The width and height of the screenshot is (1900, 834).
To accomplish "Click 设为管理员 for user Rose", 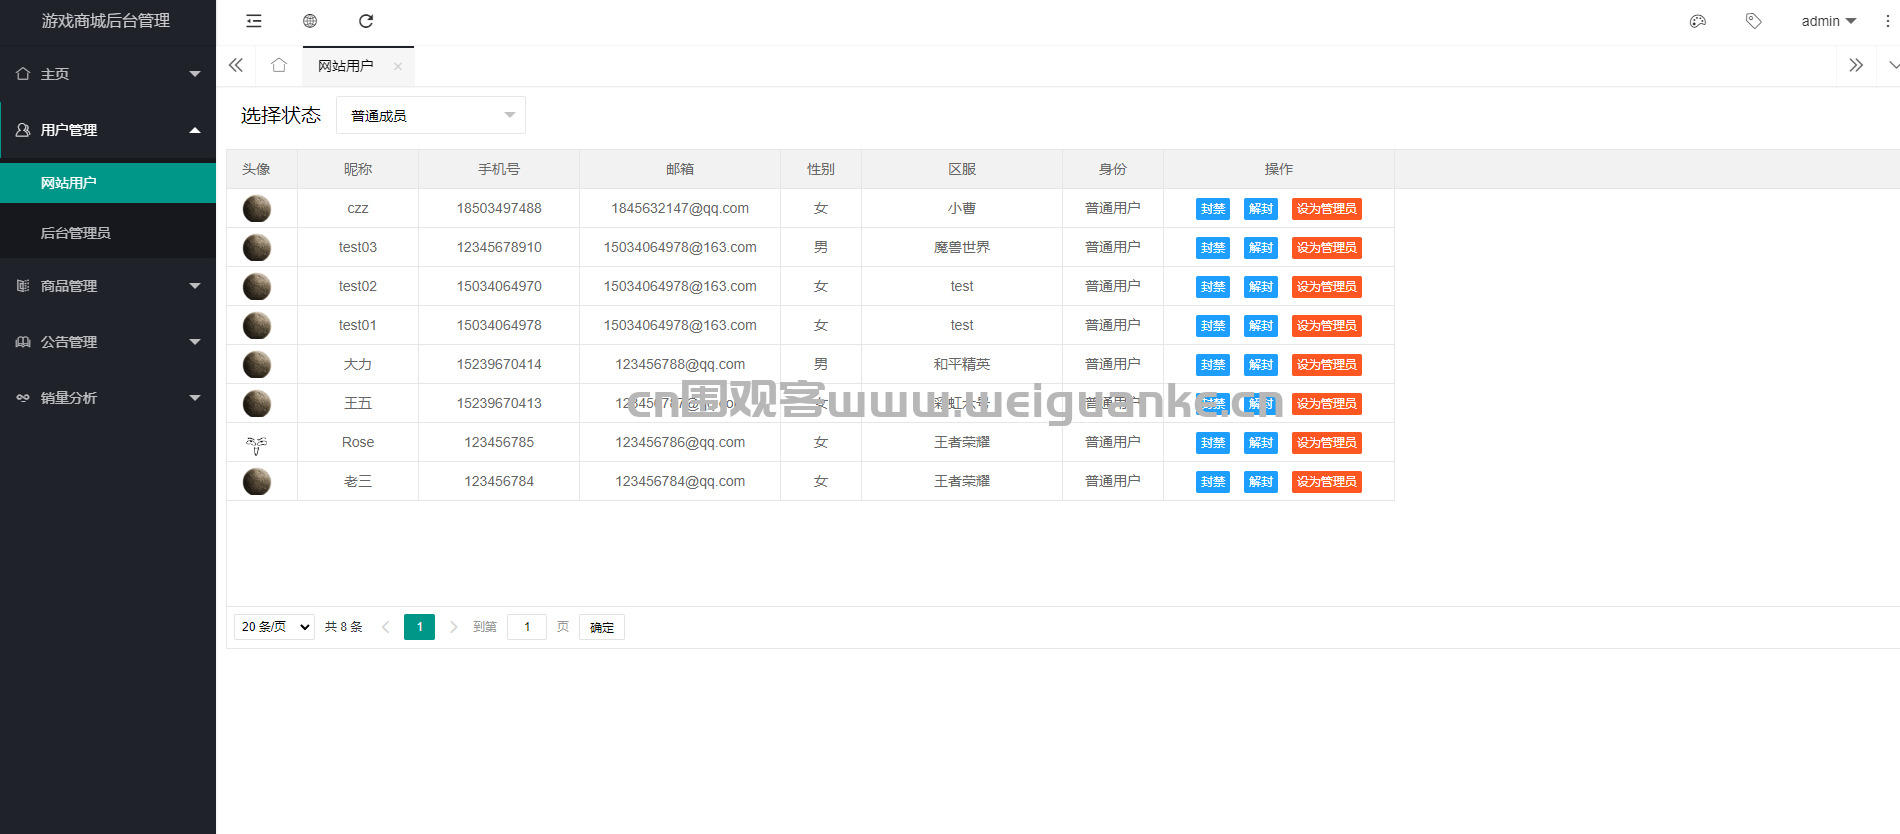I will 1327,443.
